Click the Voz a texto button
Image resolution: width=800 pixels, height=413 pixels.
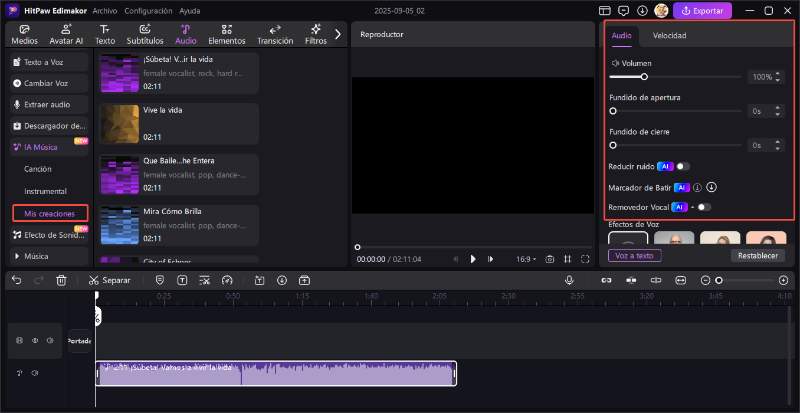point(634,256)
